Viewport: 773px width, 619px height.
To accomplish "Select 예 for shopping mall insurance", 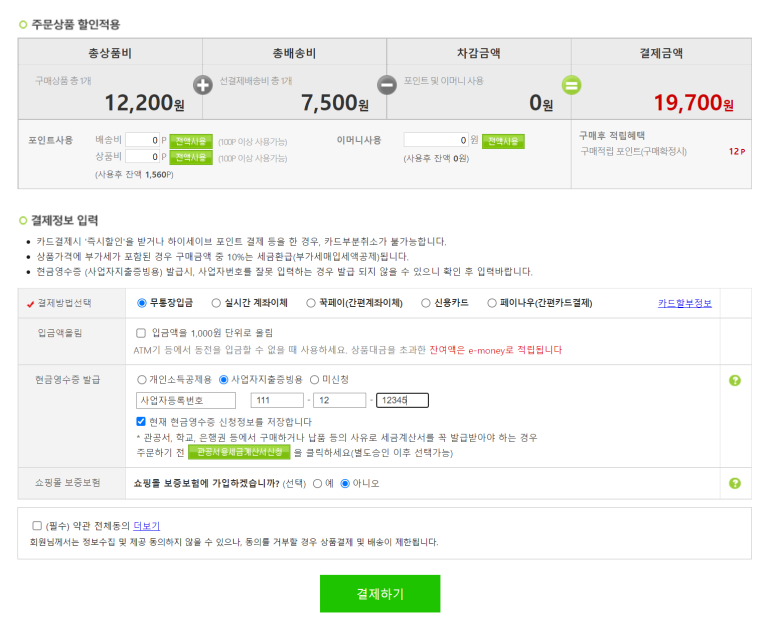I will point(317,483).
